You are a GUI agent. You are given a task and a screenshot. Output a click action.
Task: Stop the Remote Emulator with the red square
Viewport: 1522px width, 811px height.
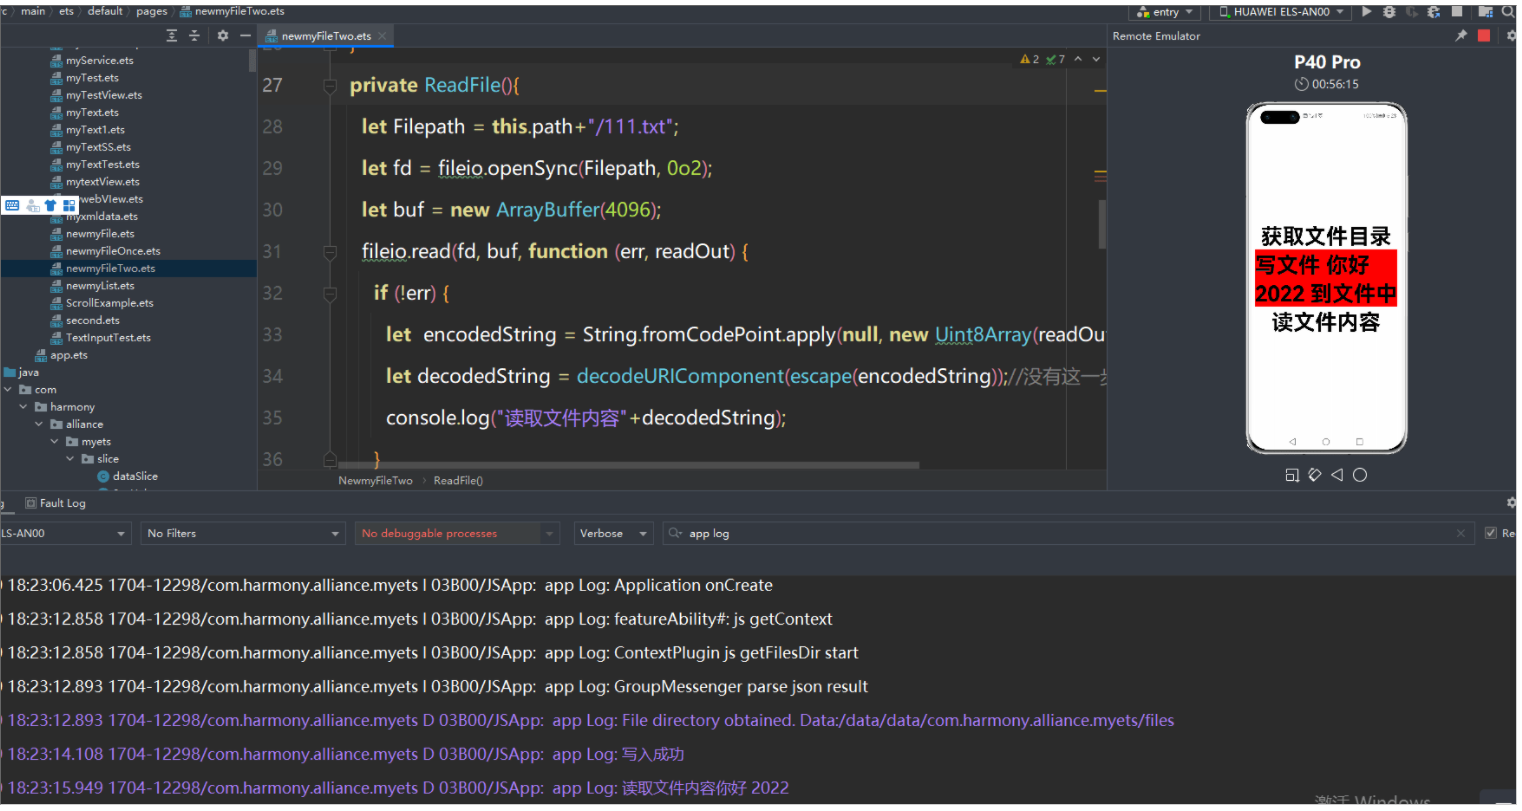pos(1484,35)
